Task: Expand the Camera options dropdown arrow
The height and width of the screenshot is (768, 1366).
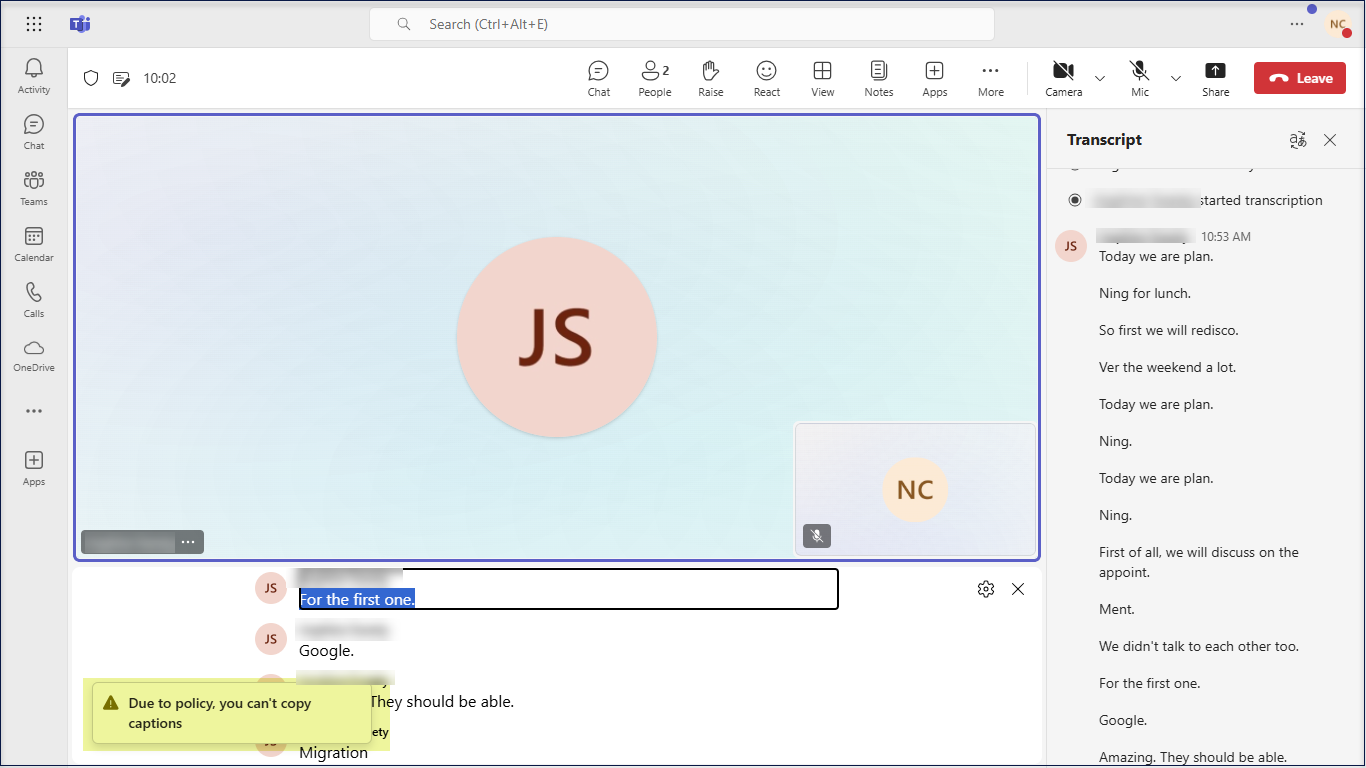Action: 1100,78
